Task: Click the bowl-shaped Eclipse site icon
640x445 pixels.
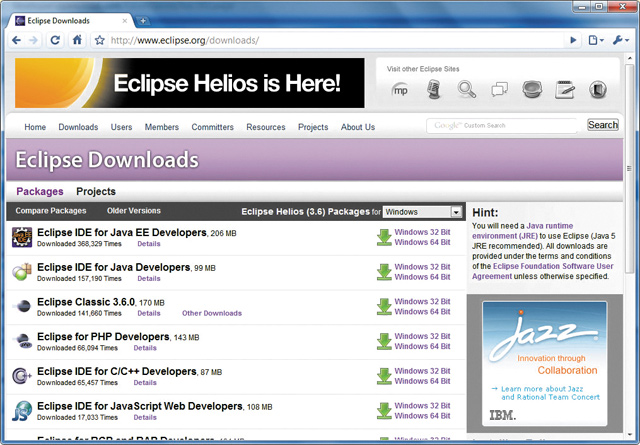Action: [532, 89]
